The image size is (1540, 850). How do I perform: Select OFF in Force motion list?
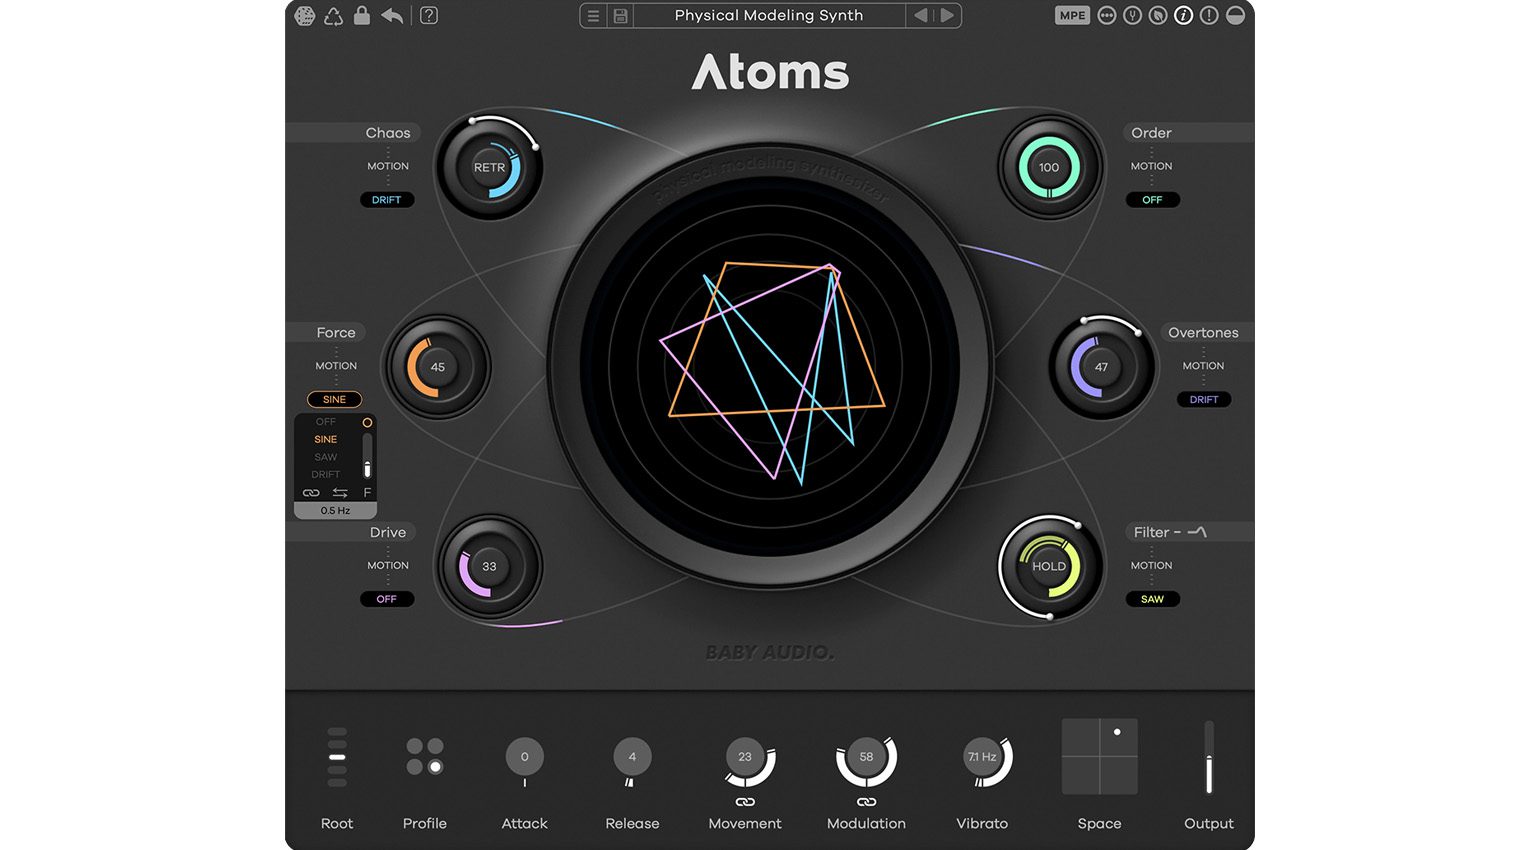click(326, 422)
